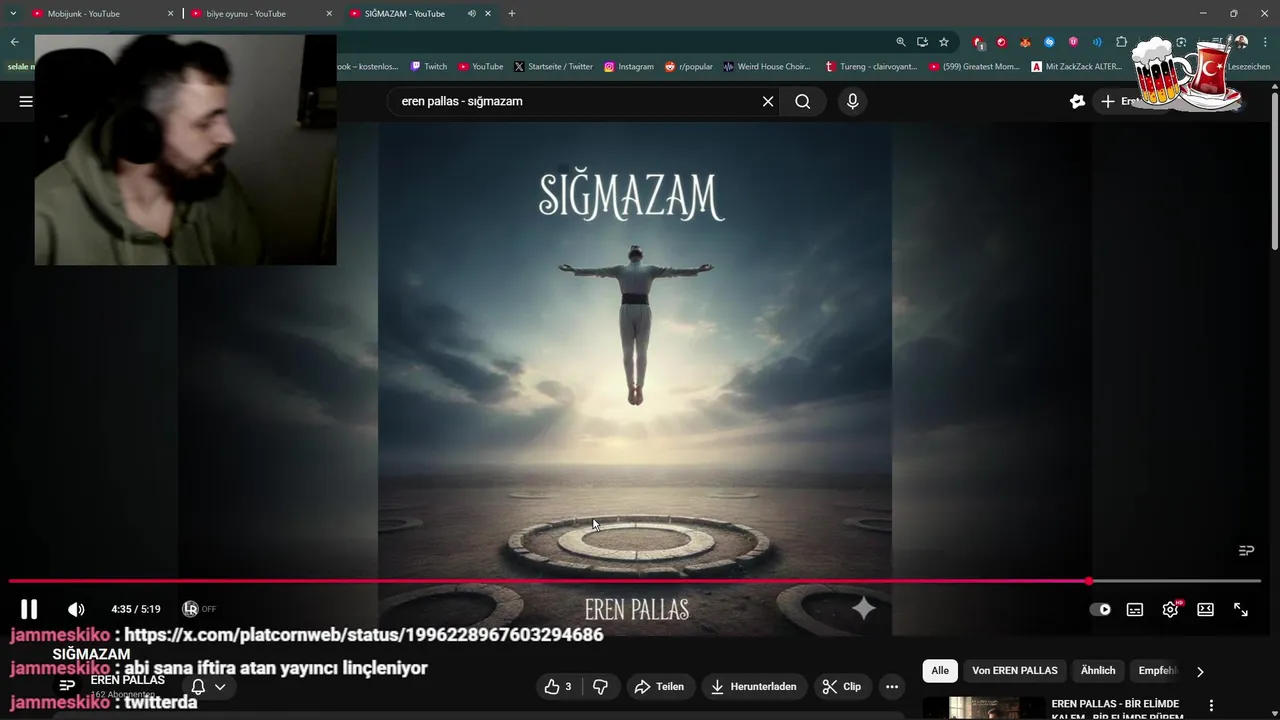The width and height of the screenshot is (1280, 720).
Task: Bookmark this page with star
Action: (x=943, y=42)
